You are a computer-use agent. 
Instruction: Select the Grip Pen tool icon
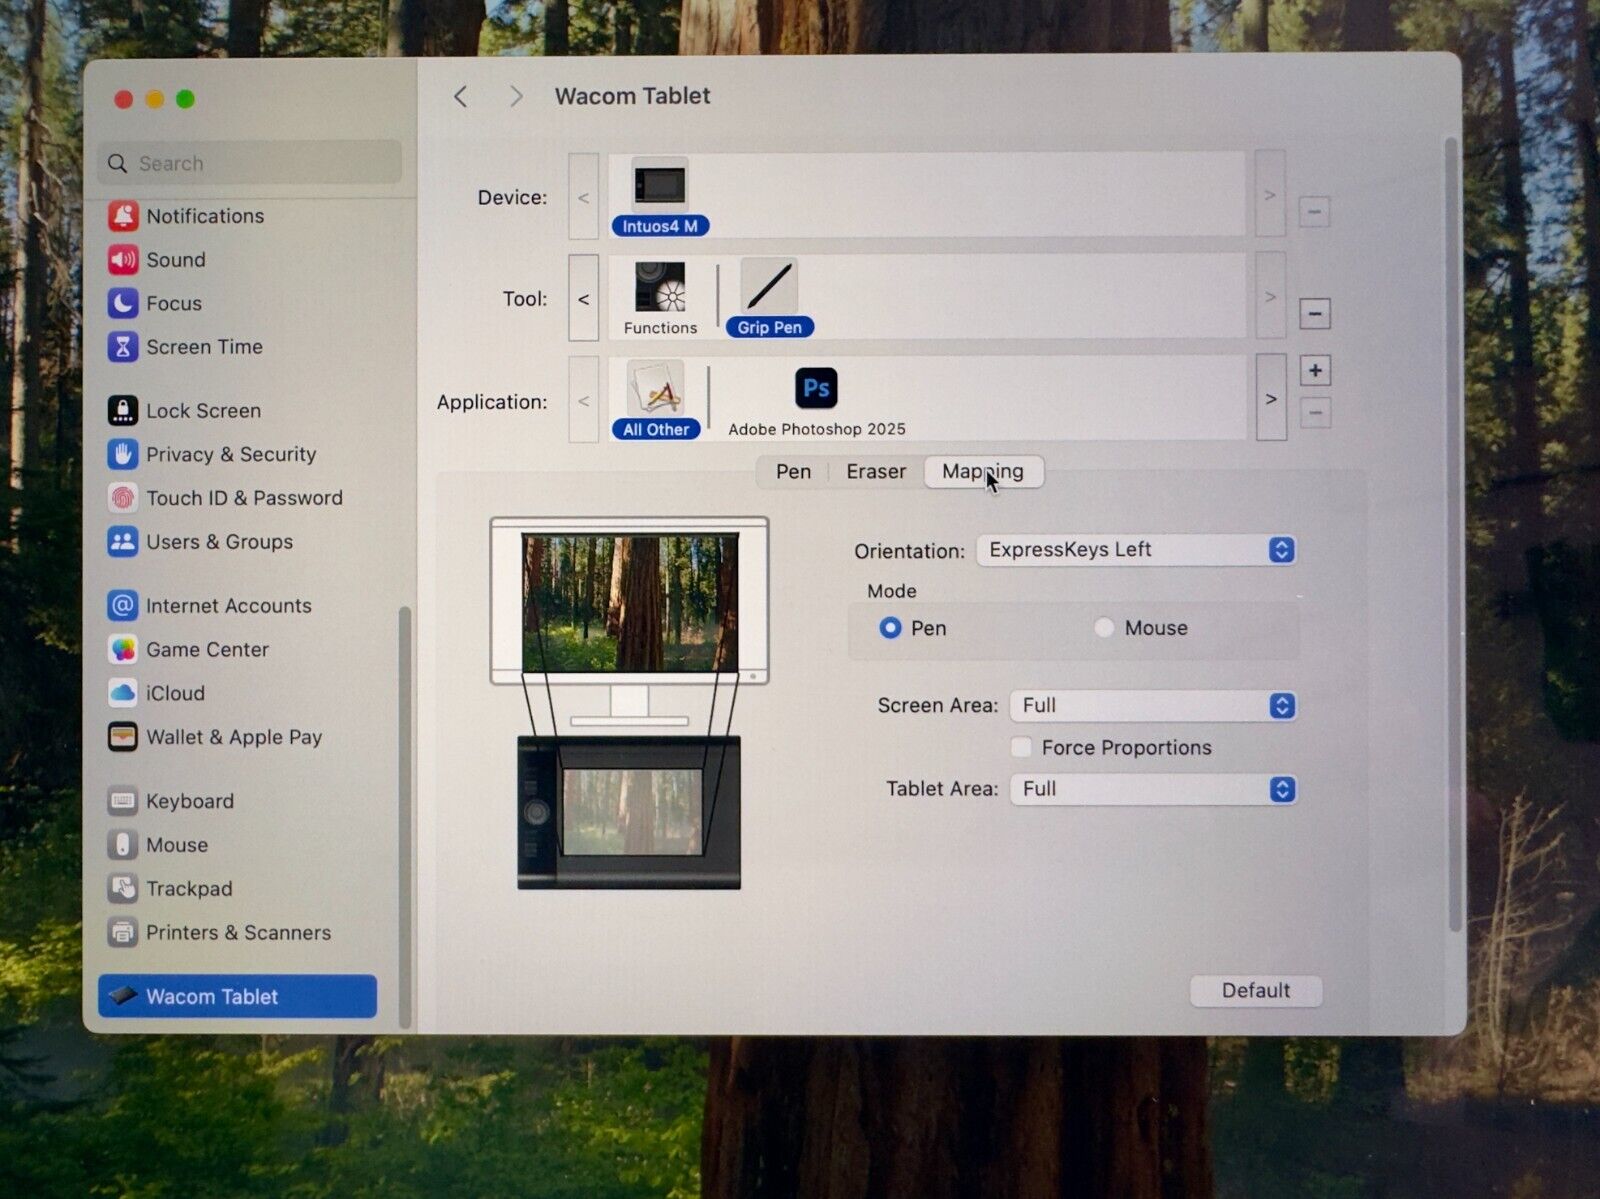pos(769,287)
